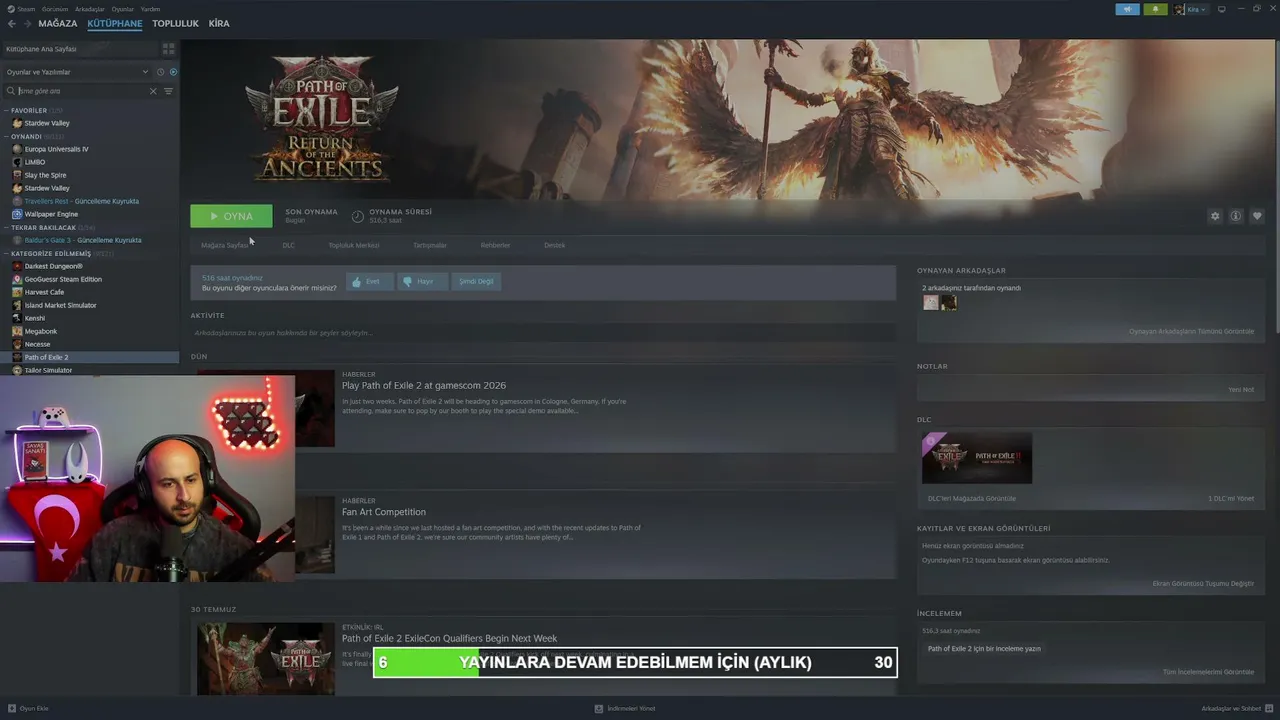
Task: Click the Darkest Dungeon game icon
Action: 17,266
